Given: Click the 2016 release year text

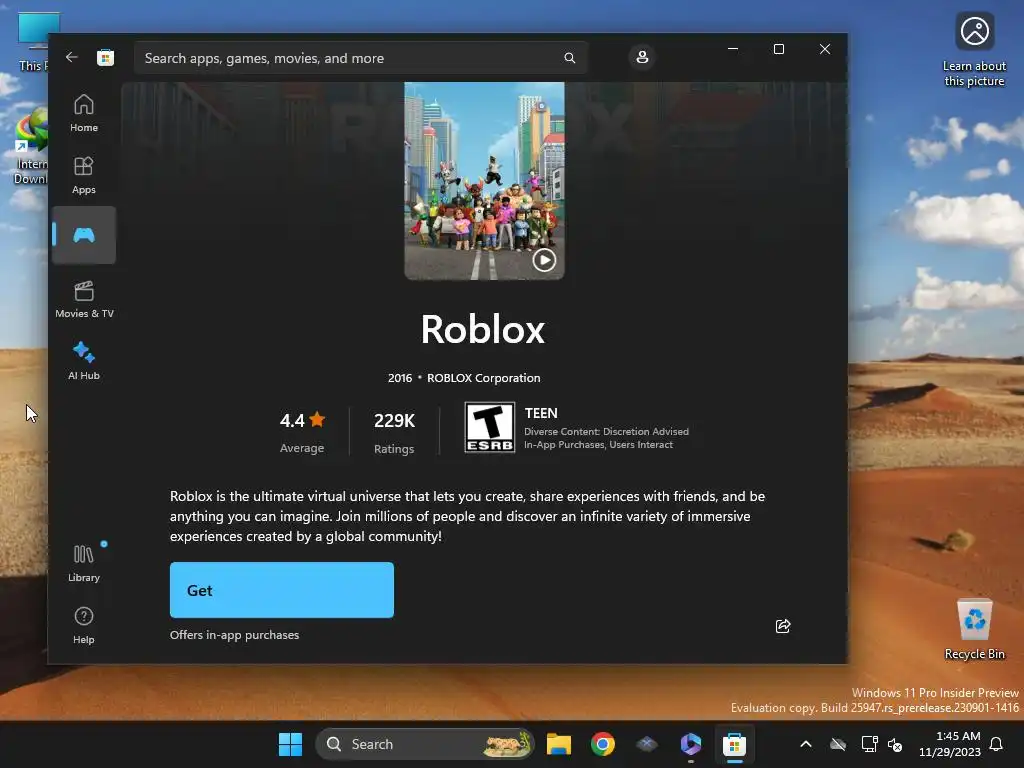Looking at the screenshot, I should 400,378.
